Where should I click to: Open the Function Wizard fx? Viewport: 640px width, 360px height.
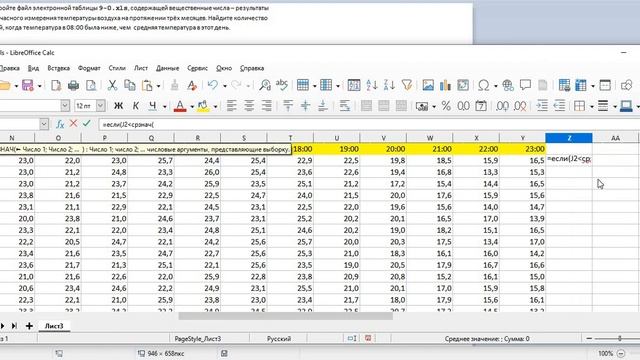point(60,124)
